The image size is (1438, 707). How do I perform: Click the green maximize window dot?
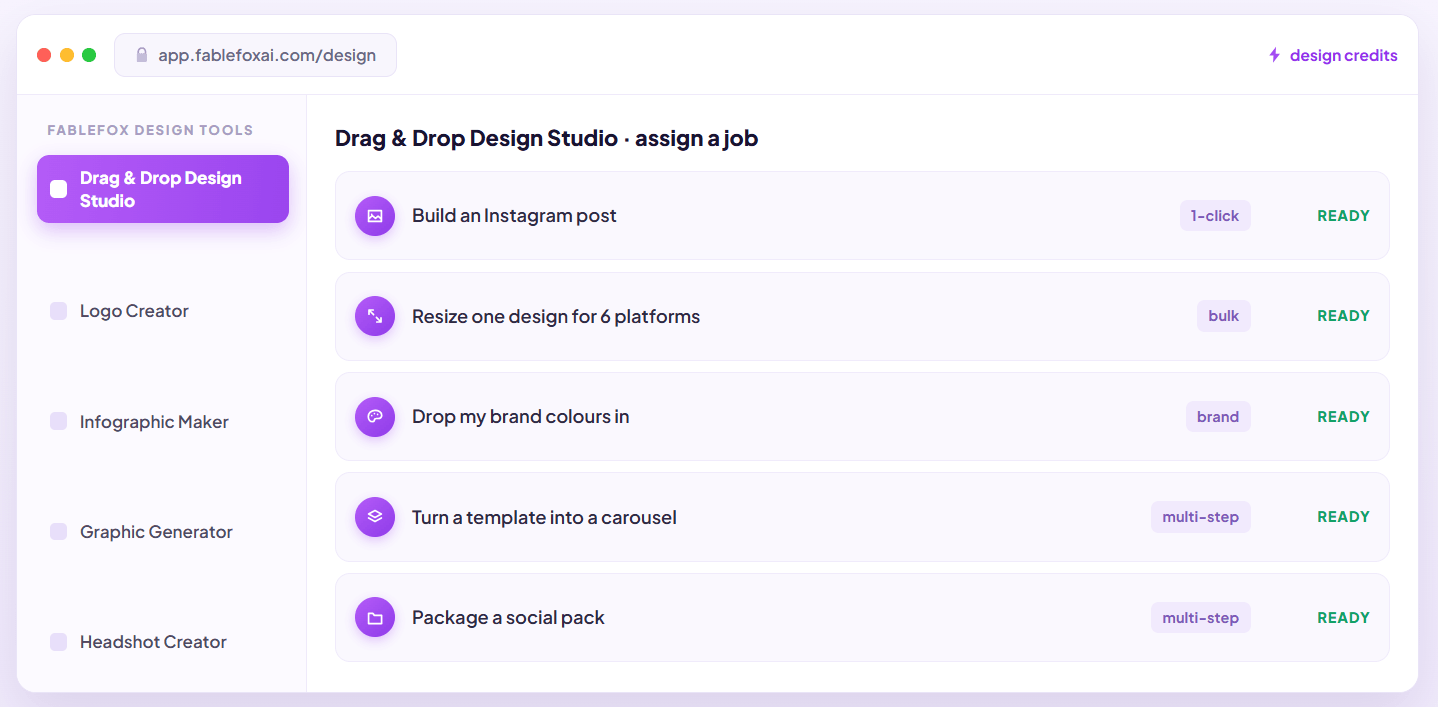(x=89, y=55)
